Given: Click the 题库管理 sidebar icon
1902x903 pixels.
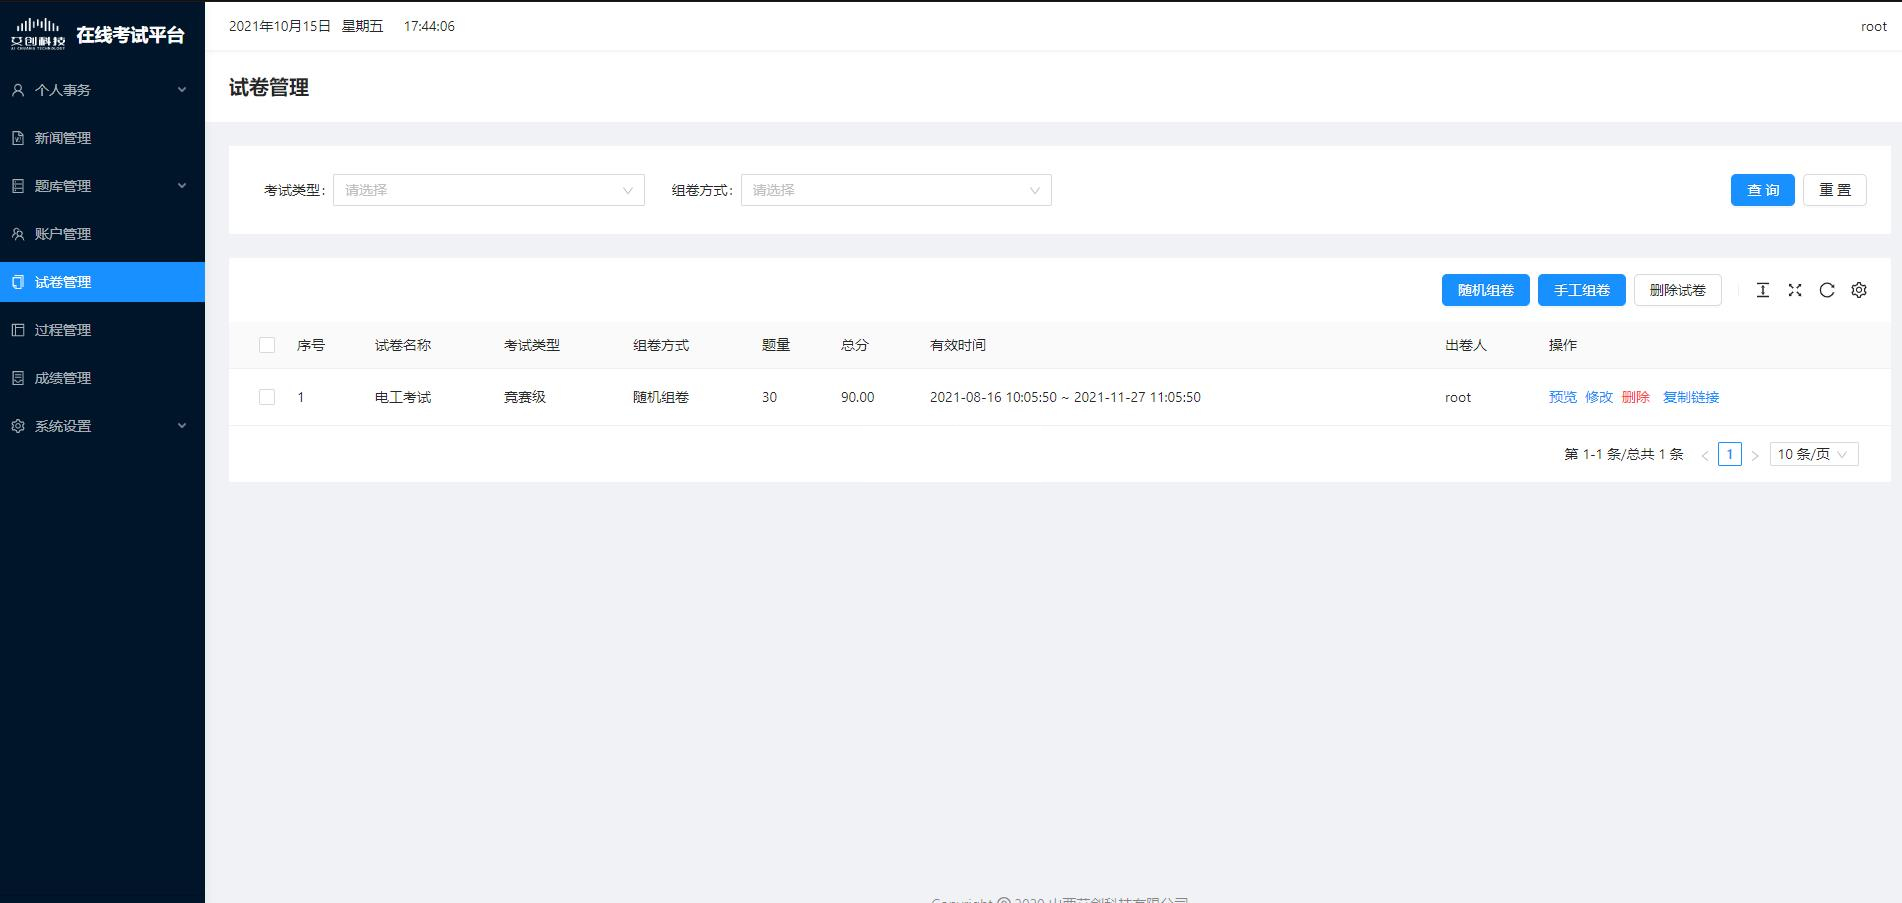Looking at the screenshot, I should tap(18, 186).
